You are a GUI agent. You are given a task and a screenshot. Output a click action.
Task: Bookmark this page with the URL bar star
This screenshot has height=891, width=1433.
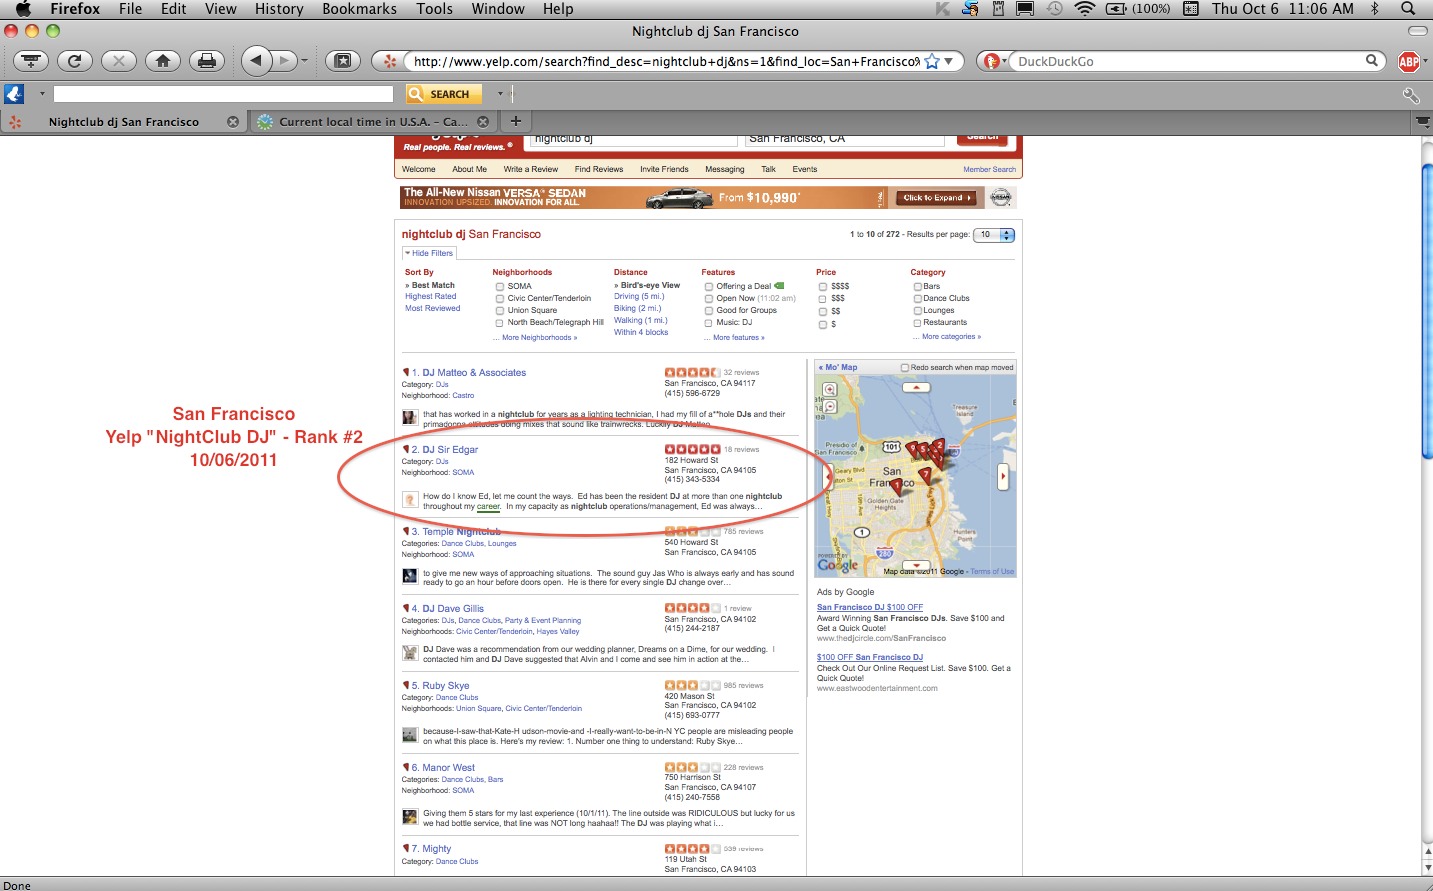(932, 61)
